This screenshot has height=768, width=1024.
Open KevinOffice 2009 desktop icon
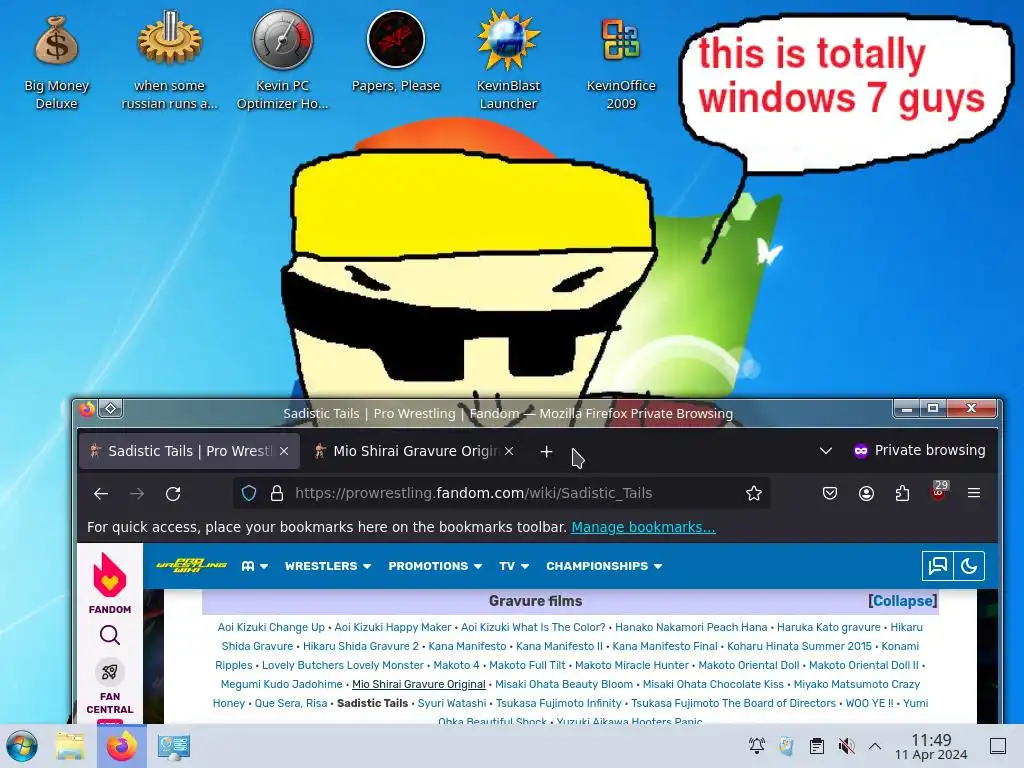pos(621,62)
